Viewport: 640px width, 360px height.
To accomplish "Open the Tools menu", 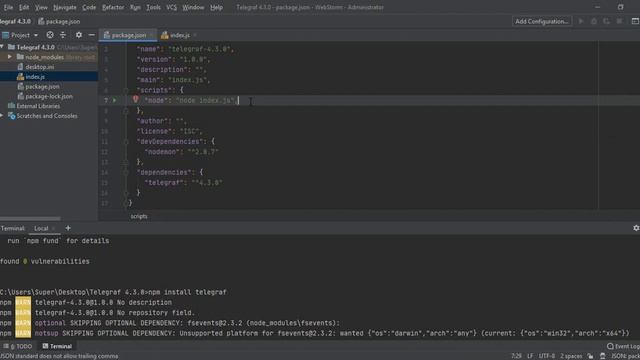I will tap(153, 7).
